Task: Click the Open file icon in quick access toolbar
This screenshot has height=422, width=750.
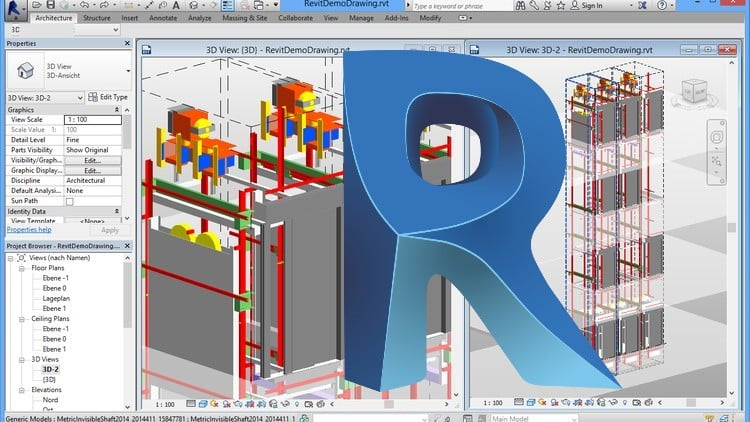Action: pos(36,5)
